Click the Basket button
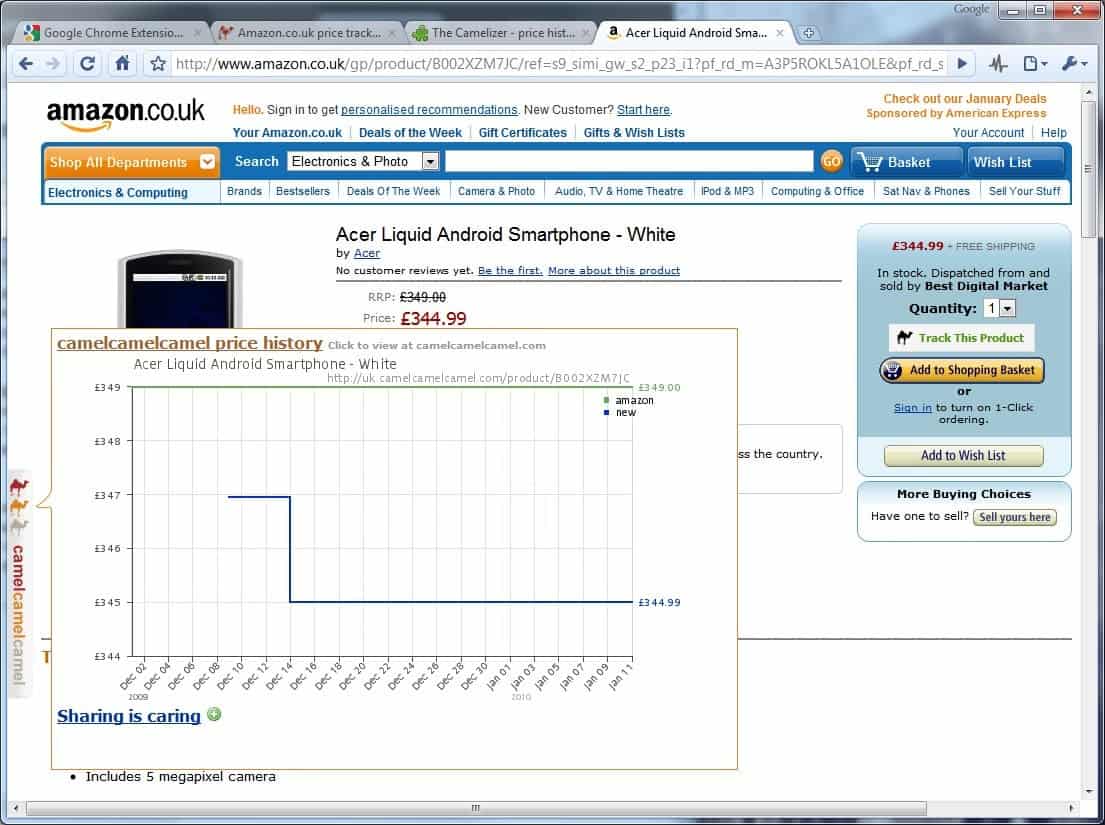Viewport: 1105px width, 825px height. coord(907,162)
